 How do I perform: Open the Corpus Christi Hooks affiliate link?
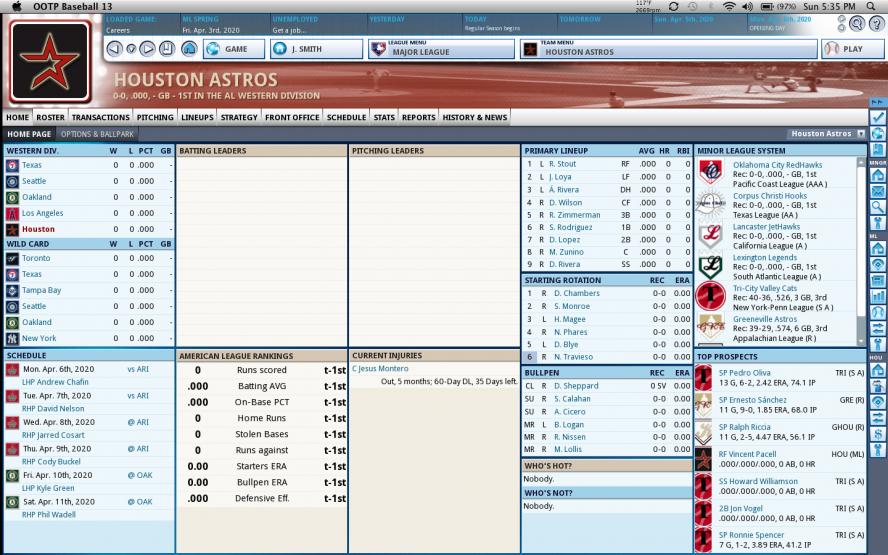(x=770, y=196)
